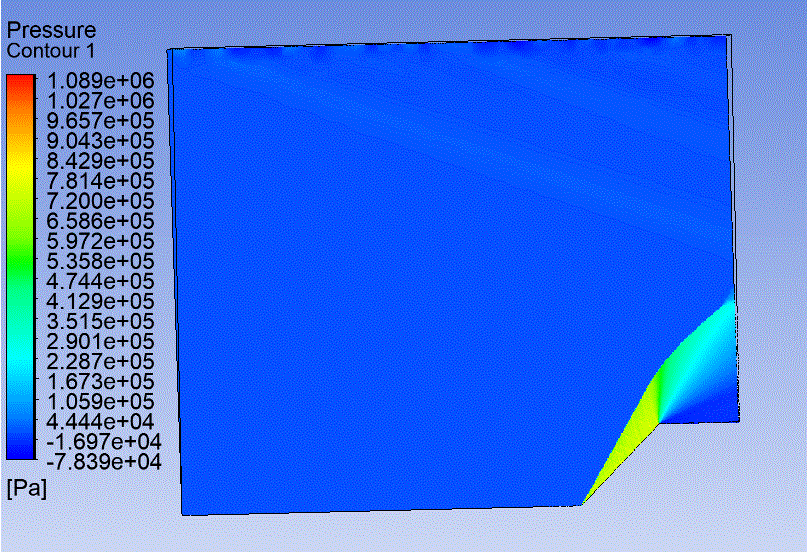Click the 'Pressure' legend title
The image size is (807, 552).
pos(51,30)
